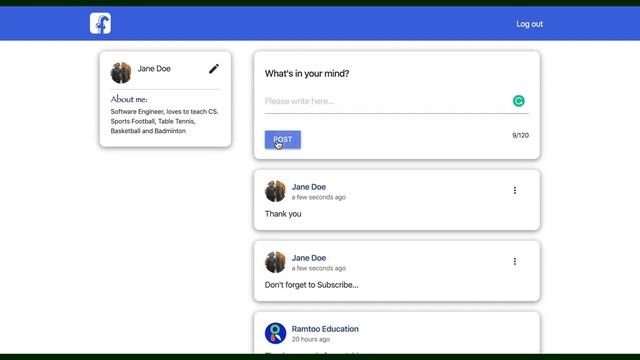The width and height of the screenshot is (640, 360).
Task: Click the Log out link
Action: pos(529,24)
